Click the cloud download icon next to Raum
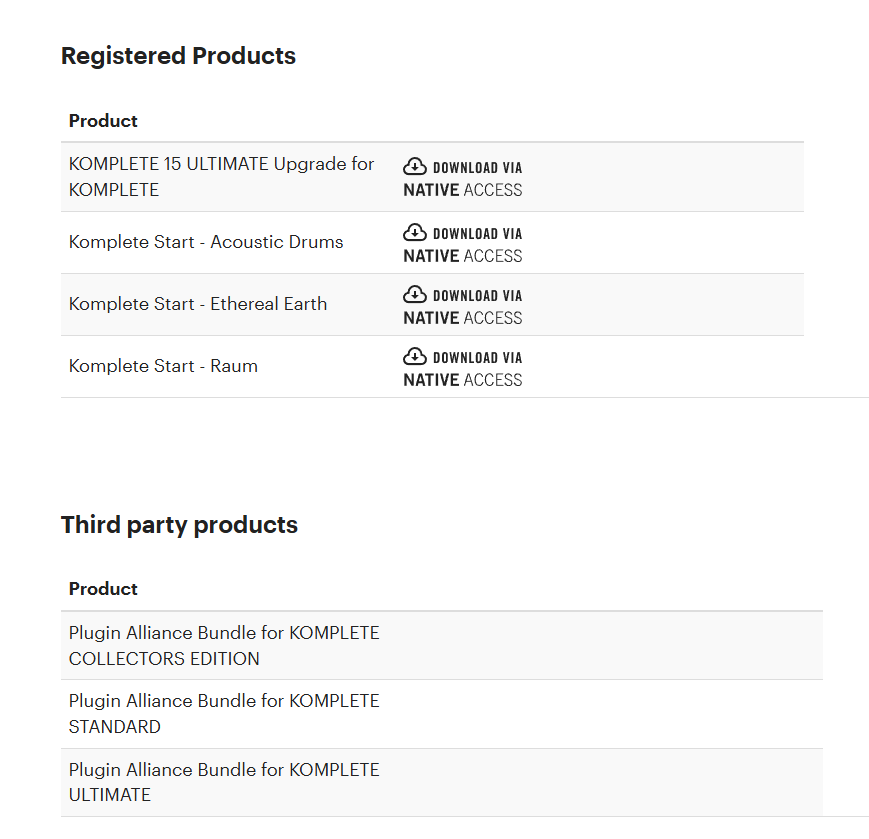This screenshot has height=839, width=869. 415,356
